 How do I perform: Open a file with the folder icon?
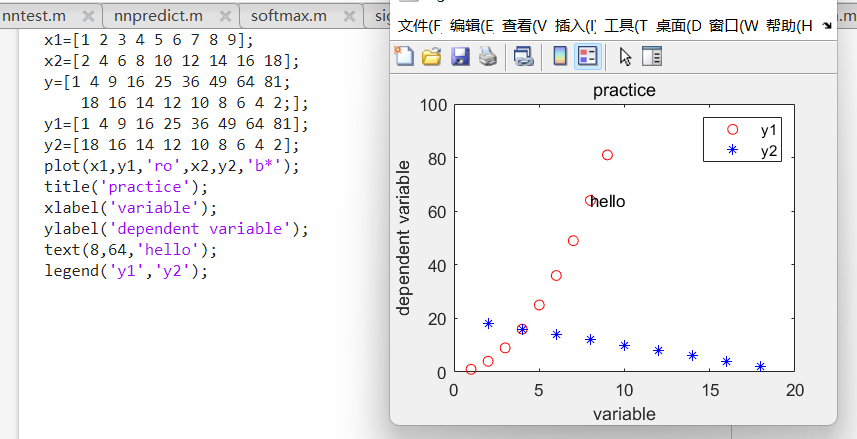coord(432,56)
